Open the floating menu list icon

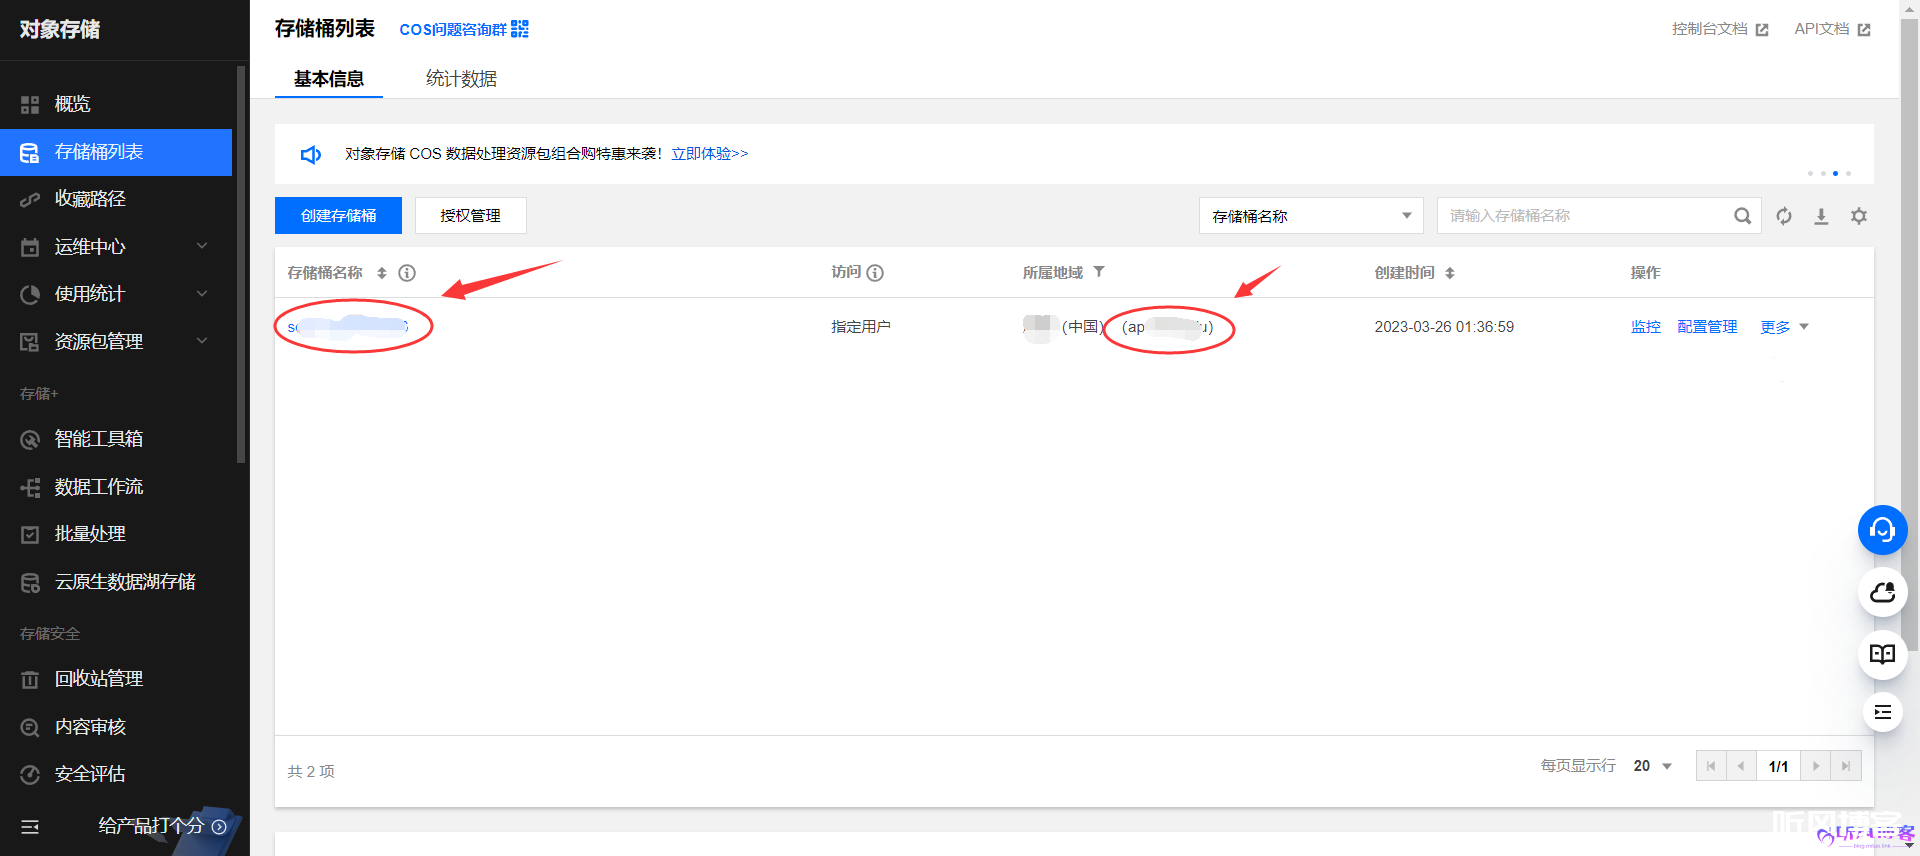coord(1882,712)
